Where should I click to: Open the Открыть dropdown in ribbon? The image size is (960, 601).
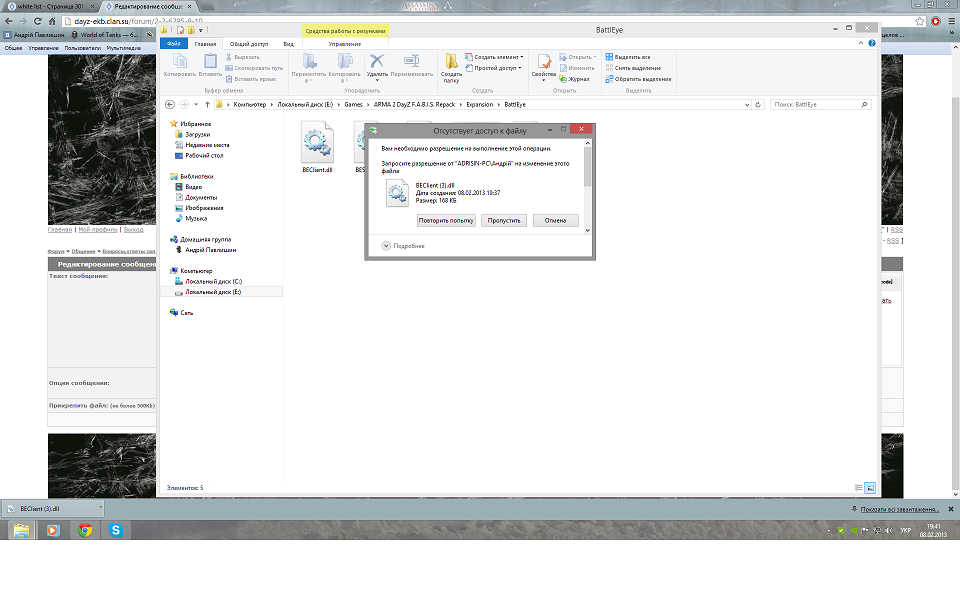(x=577, y=57)
